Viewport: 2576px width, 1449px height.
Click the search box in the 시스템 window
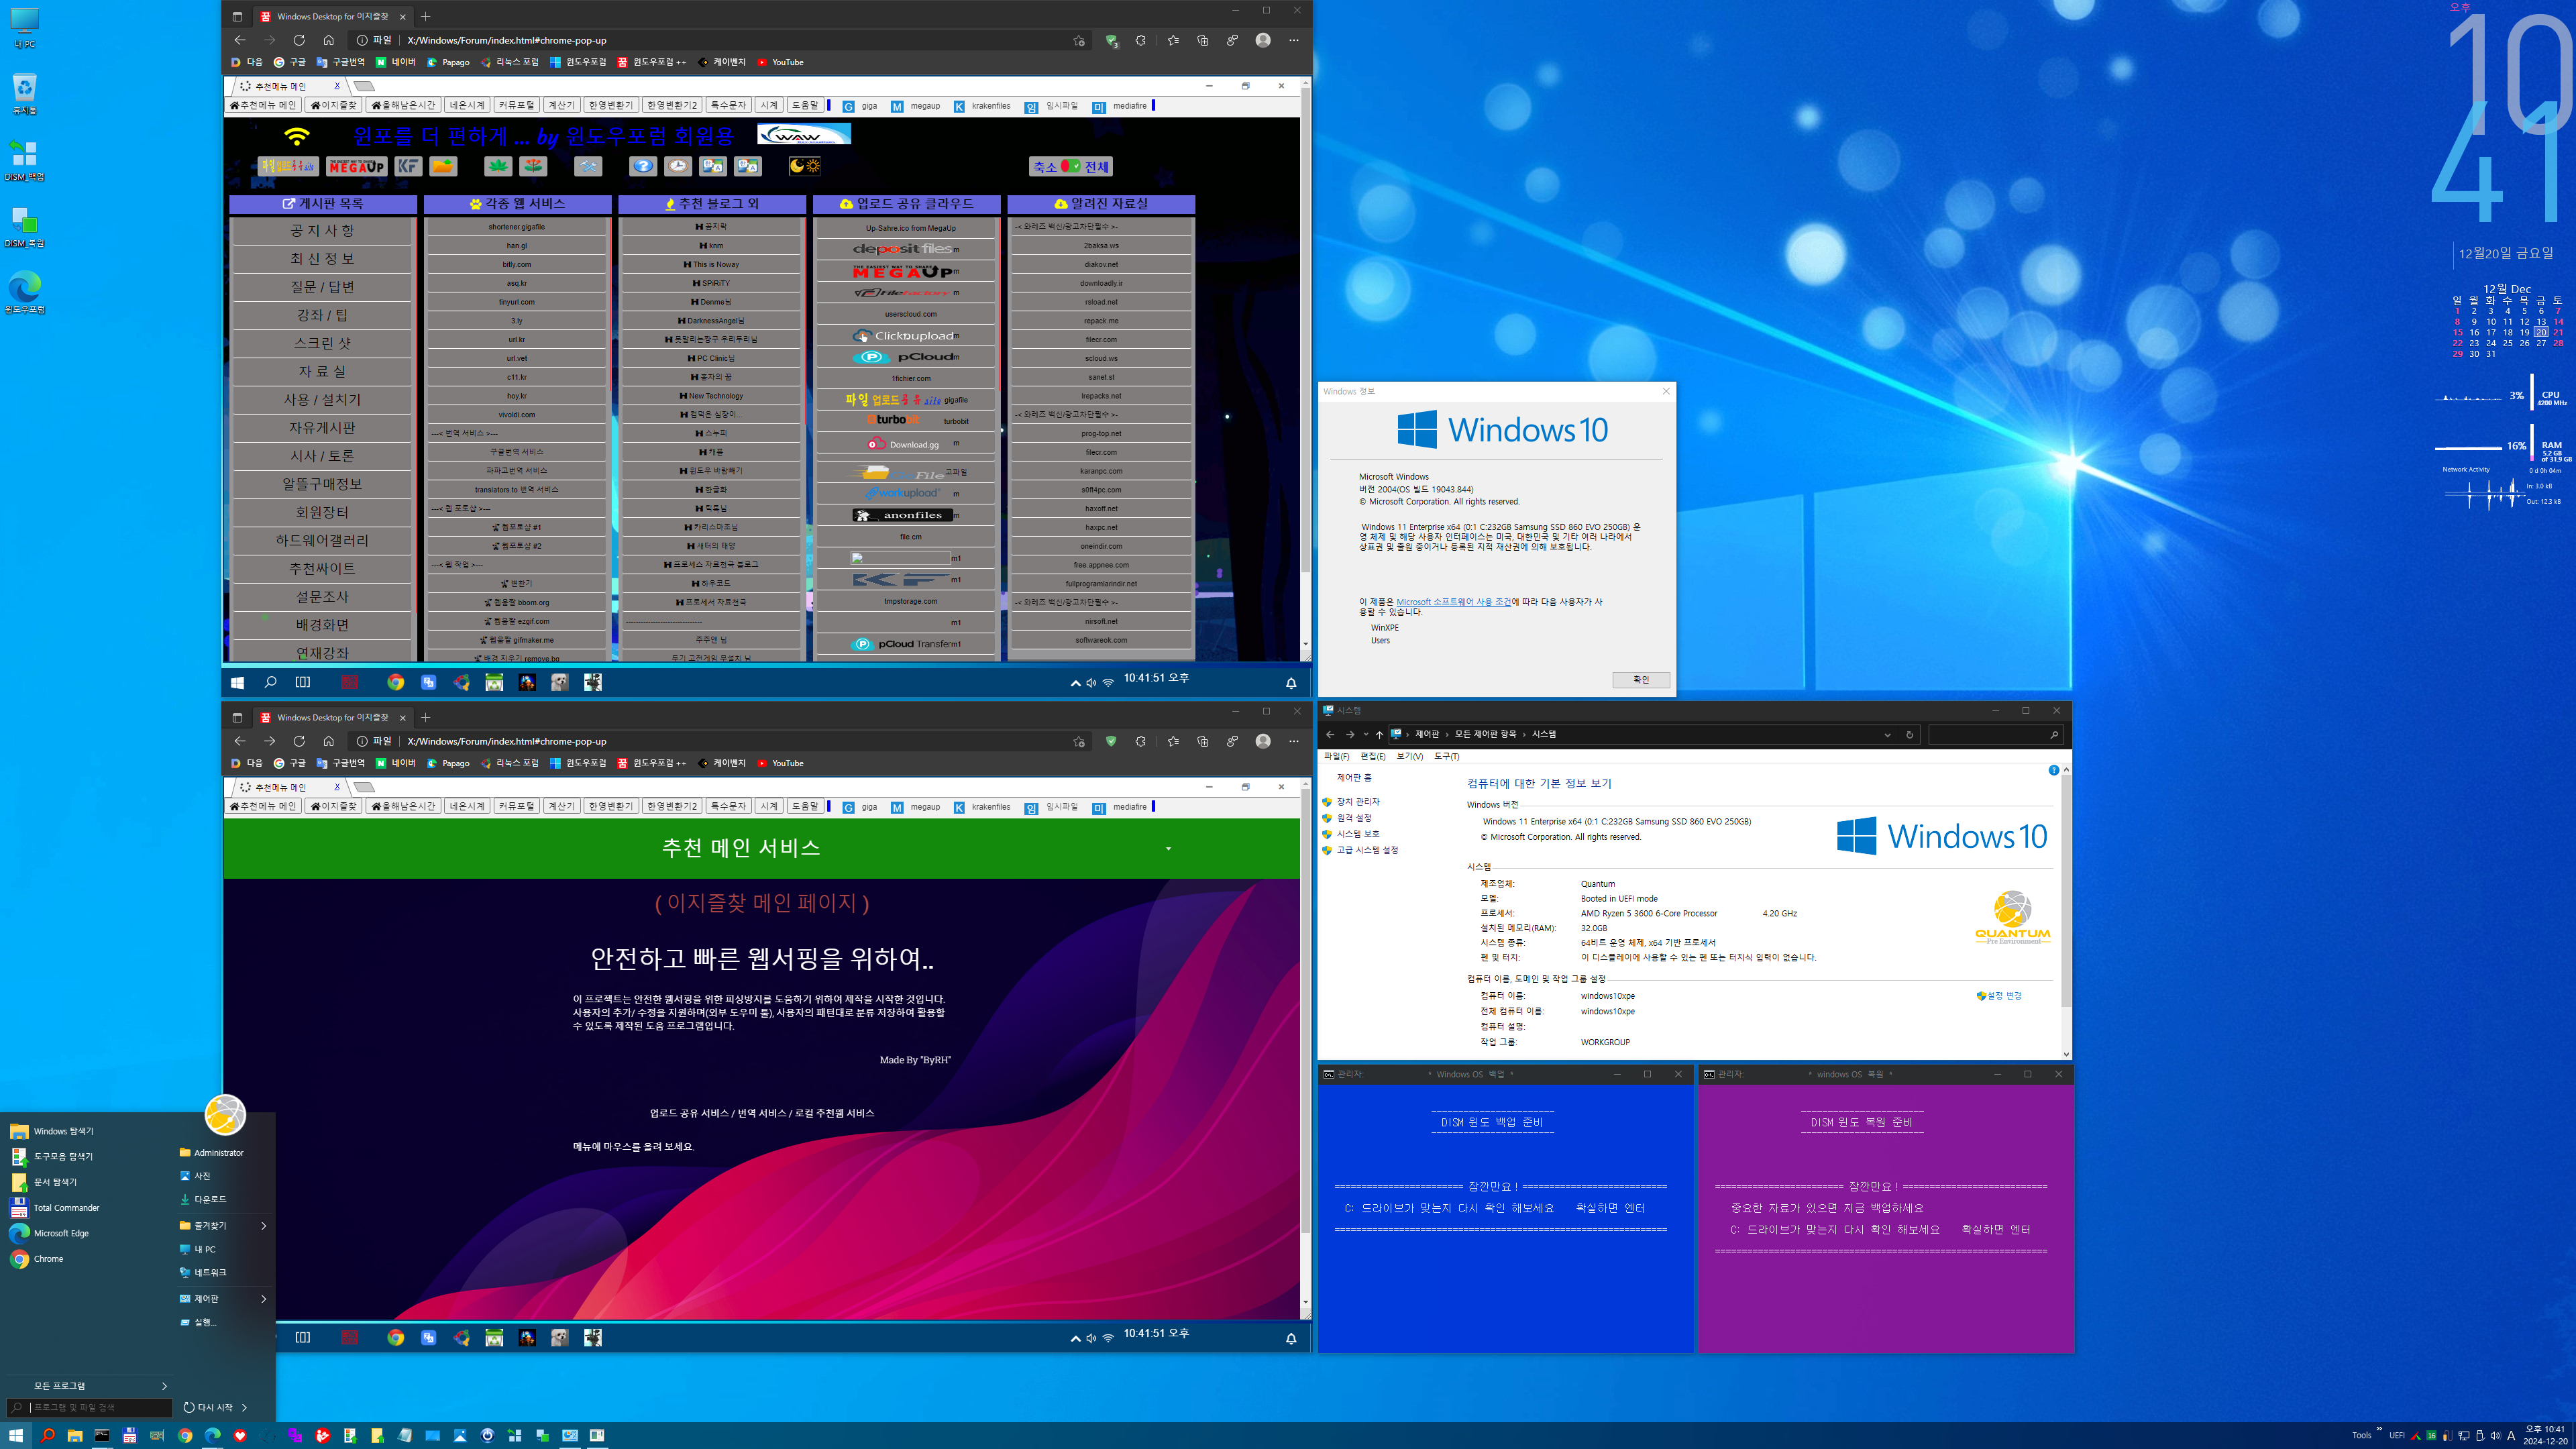(1996, 734)
